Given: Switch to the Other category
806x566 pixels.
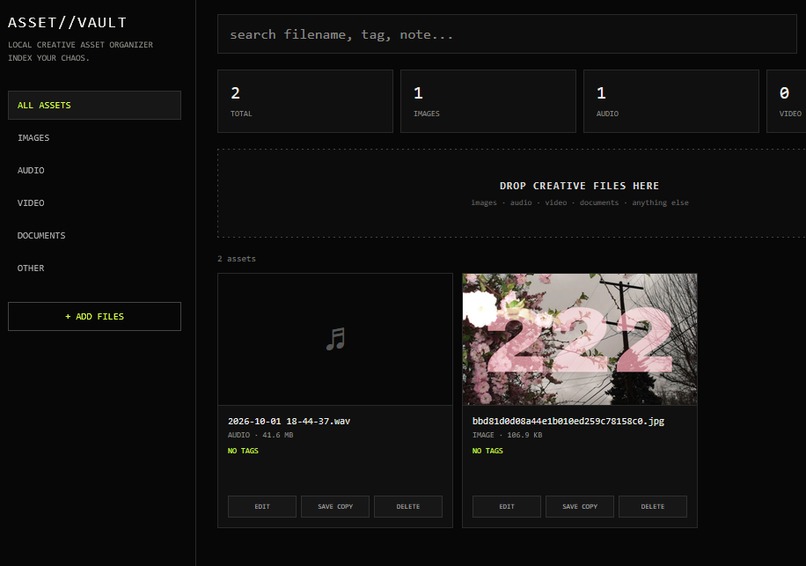Looking at the screenshot, I should click(x=95, y=268).
